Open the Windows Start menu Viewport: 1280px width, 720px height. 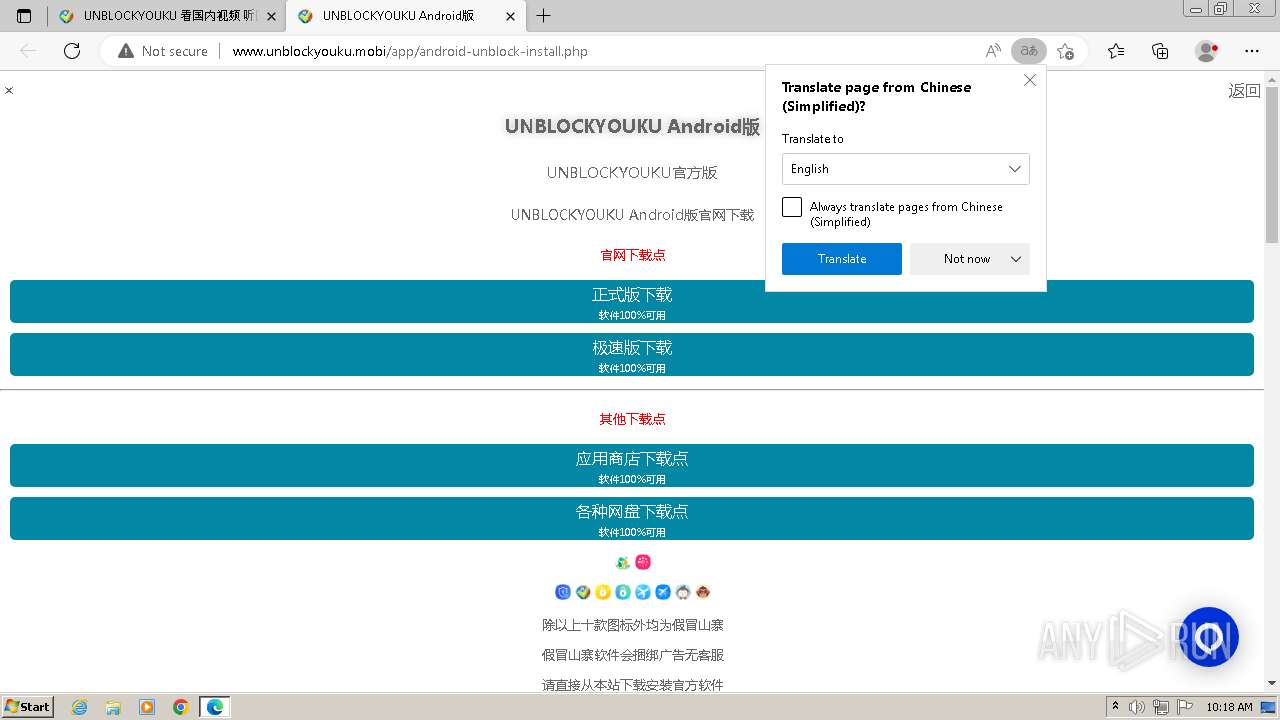[28, 706]
